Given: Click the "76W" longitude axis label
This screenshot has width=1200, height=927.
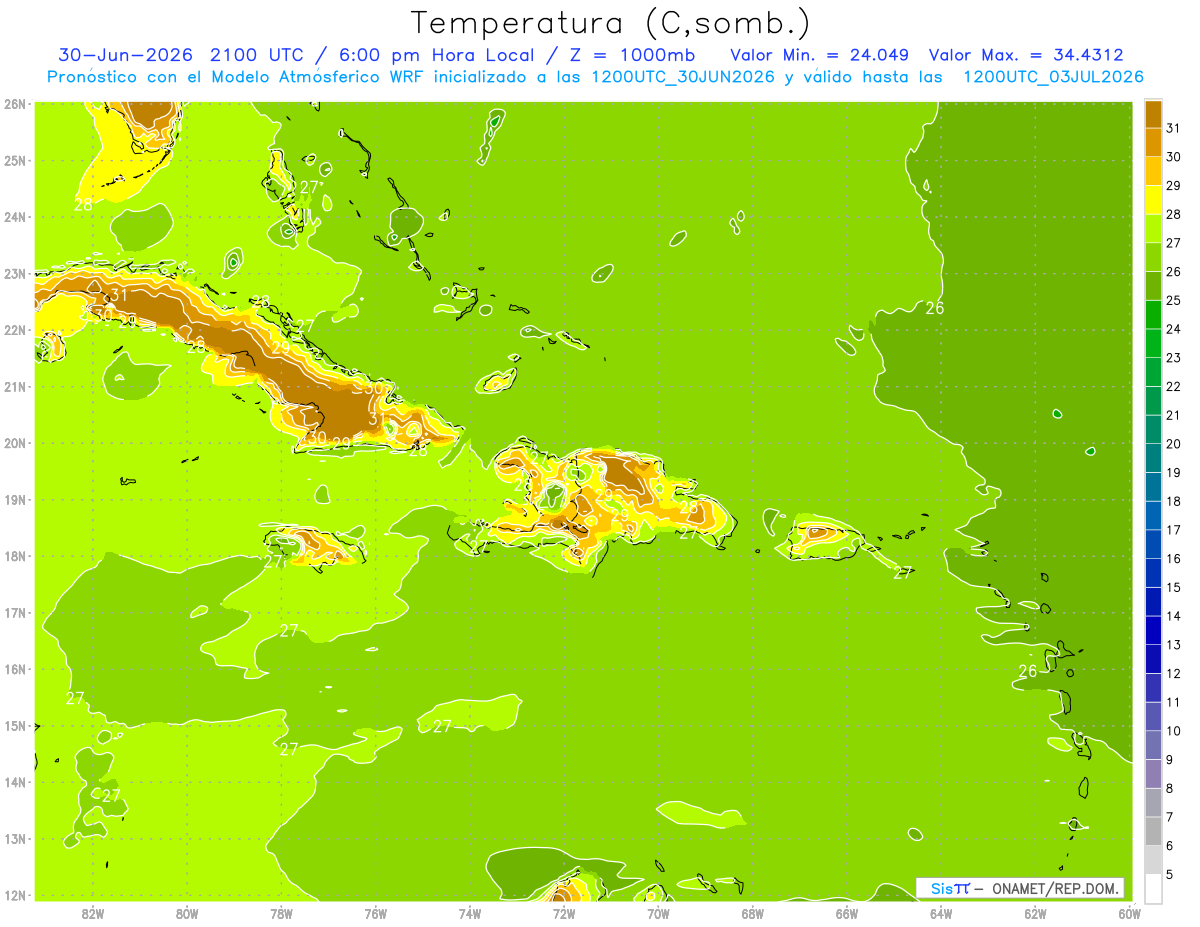Looking at the screenshot, I should [x=375, y=912].
